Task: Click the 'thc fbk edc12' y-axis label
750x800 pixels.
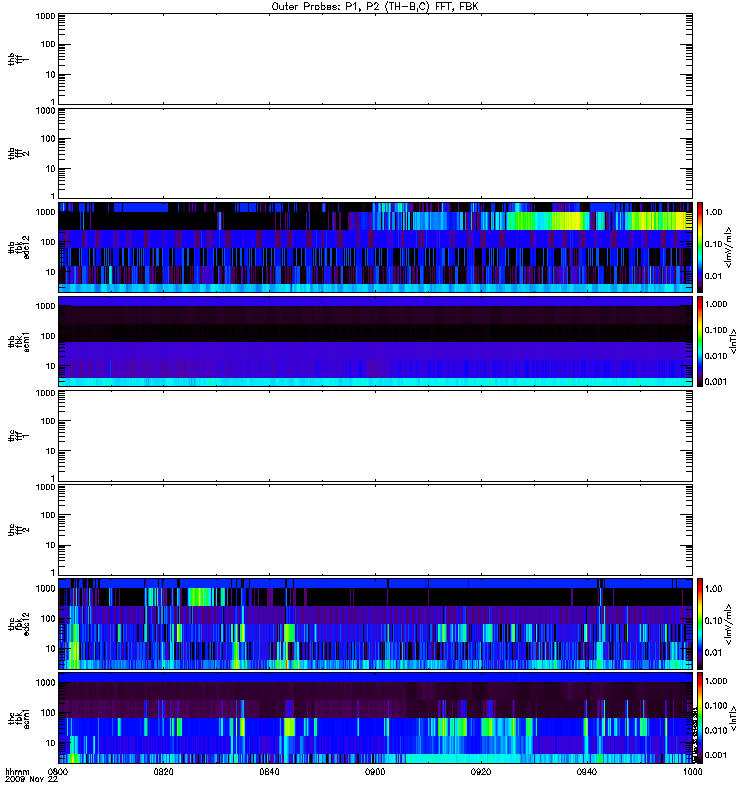Action: tap(18, 624)
